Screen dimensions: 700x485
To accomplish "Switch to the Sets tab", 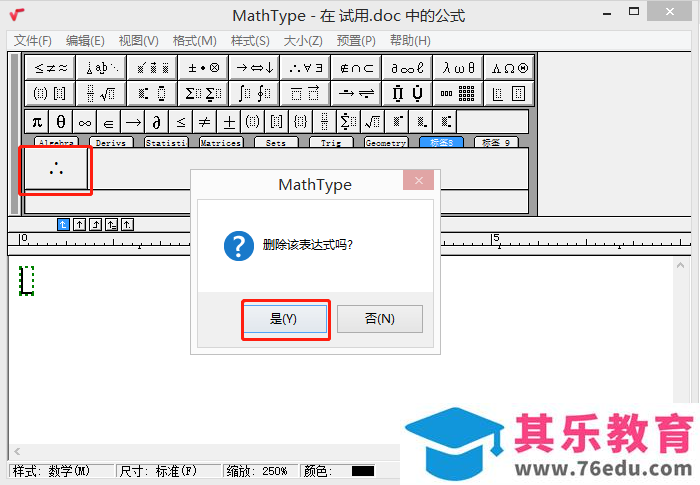I will point(276,142).
